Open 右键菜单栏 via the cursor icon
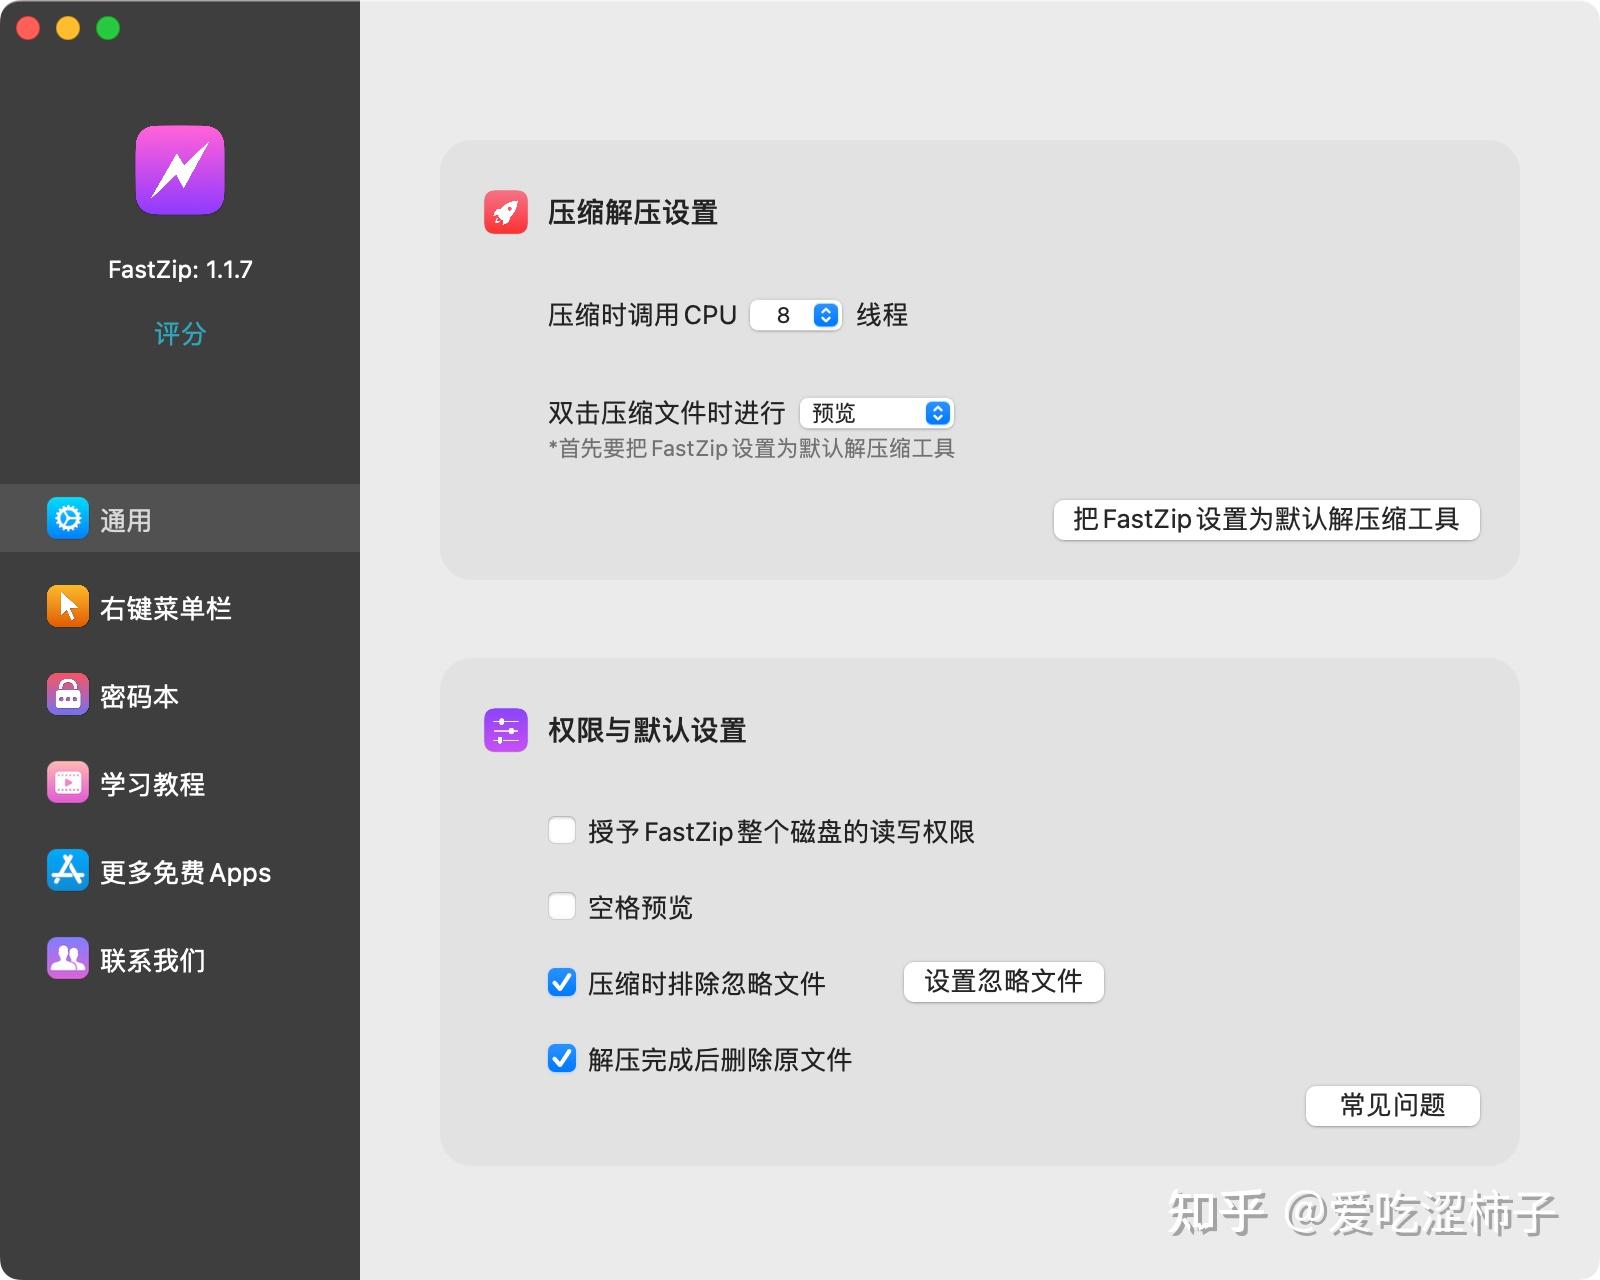This screenshot has height=1280, width=1600. (x=66, y=606)
